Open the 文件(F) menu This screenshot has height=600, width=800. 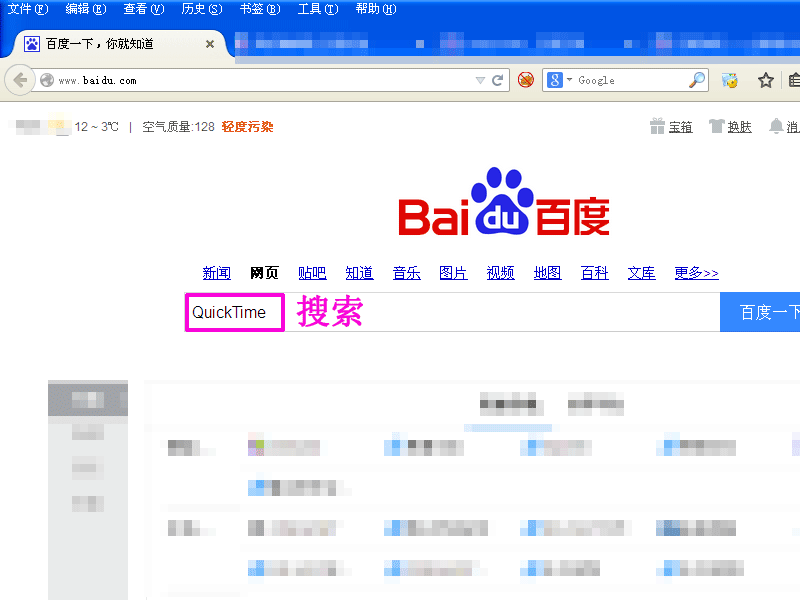[x=28, y=9]
